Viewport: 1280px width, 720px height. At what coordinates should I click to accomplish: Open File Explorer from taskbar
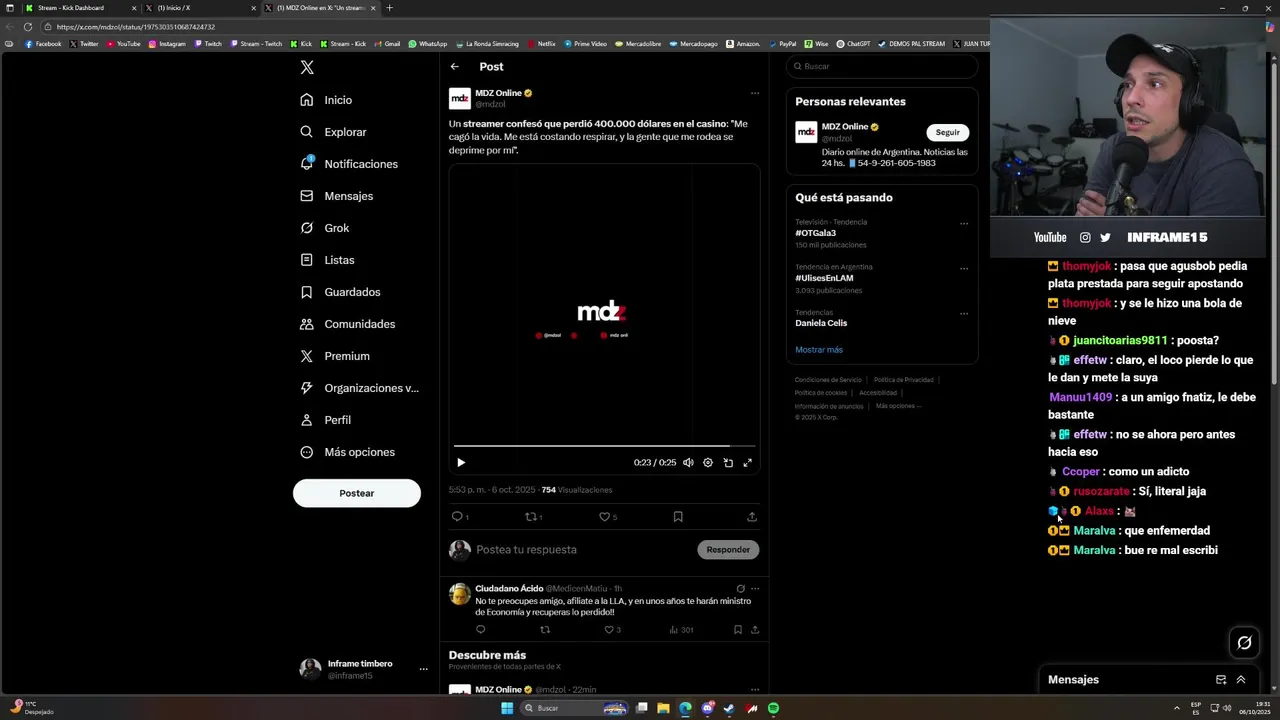663,708
